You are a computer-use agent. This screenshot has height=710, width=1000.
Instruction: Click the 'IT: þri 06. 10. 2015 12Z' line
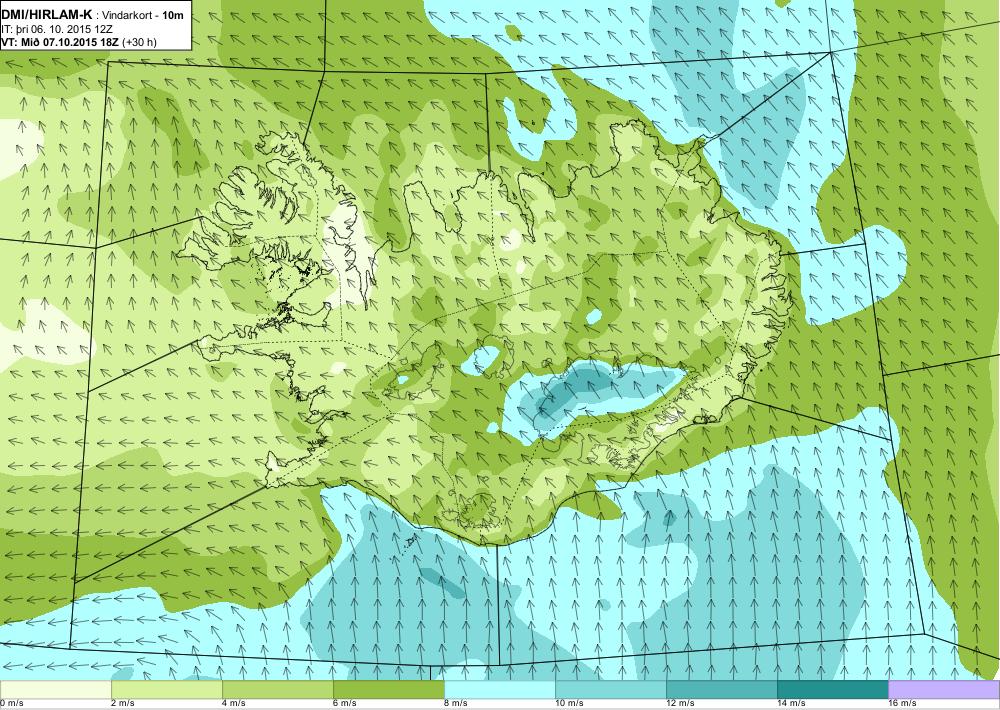57,29
